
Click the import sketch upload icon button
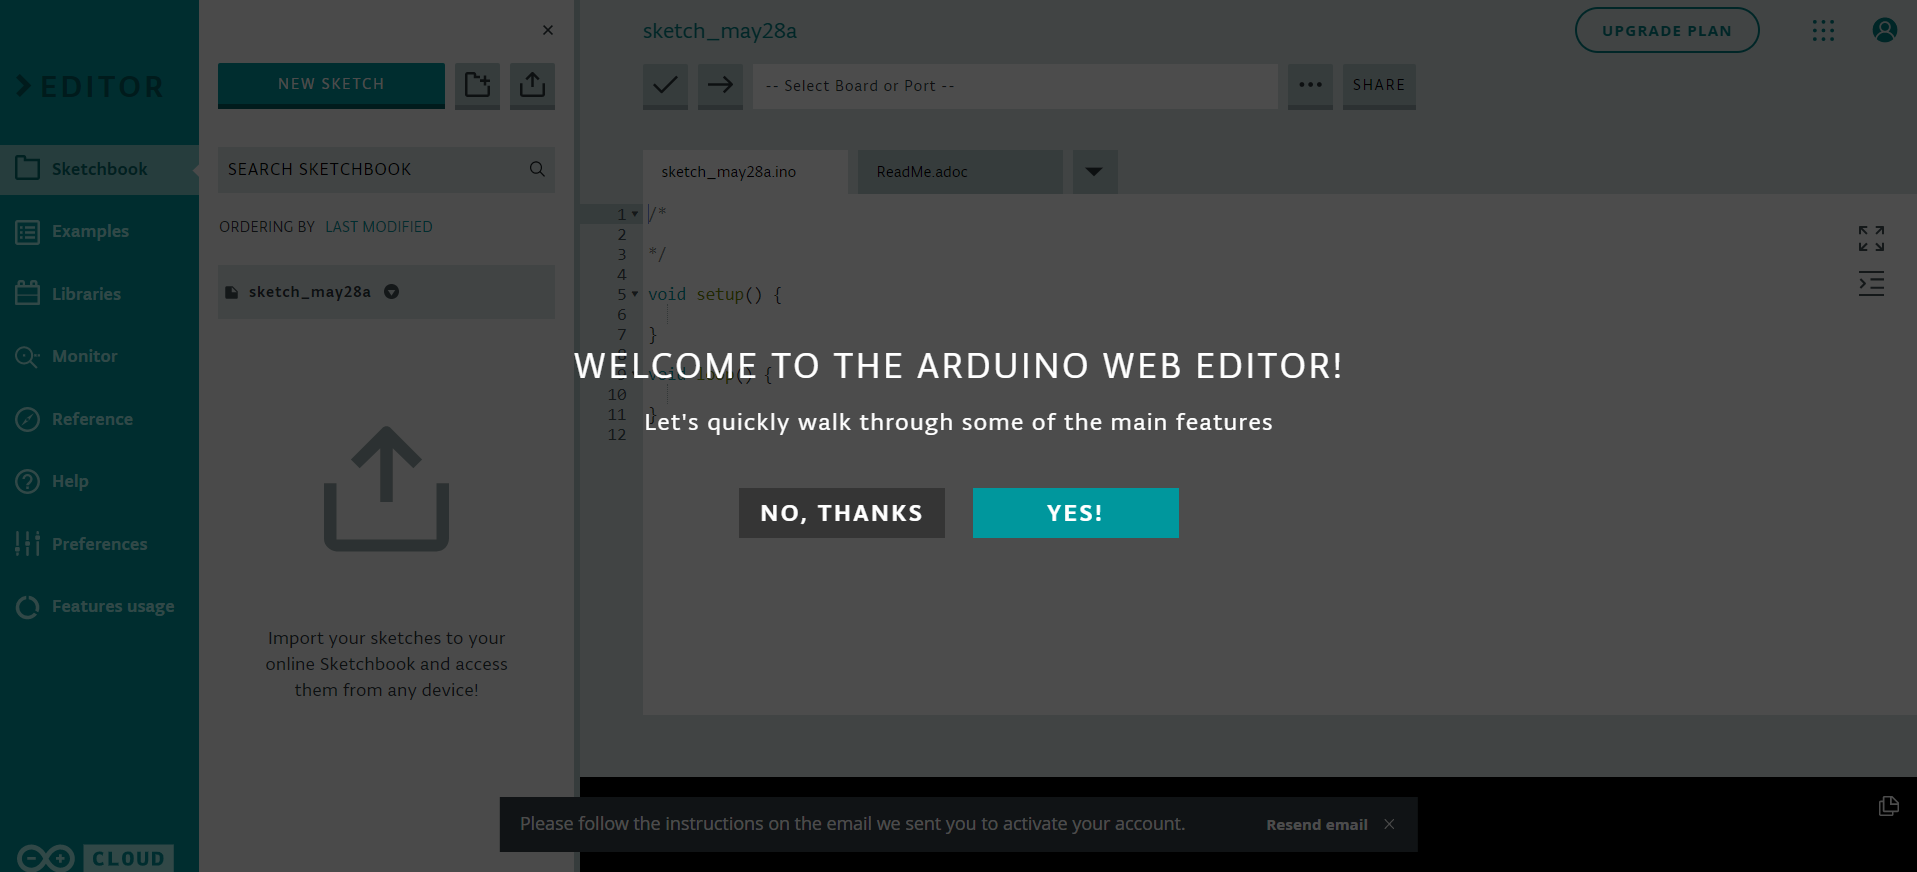[532, 85]
